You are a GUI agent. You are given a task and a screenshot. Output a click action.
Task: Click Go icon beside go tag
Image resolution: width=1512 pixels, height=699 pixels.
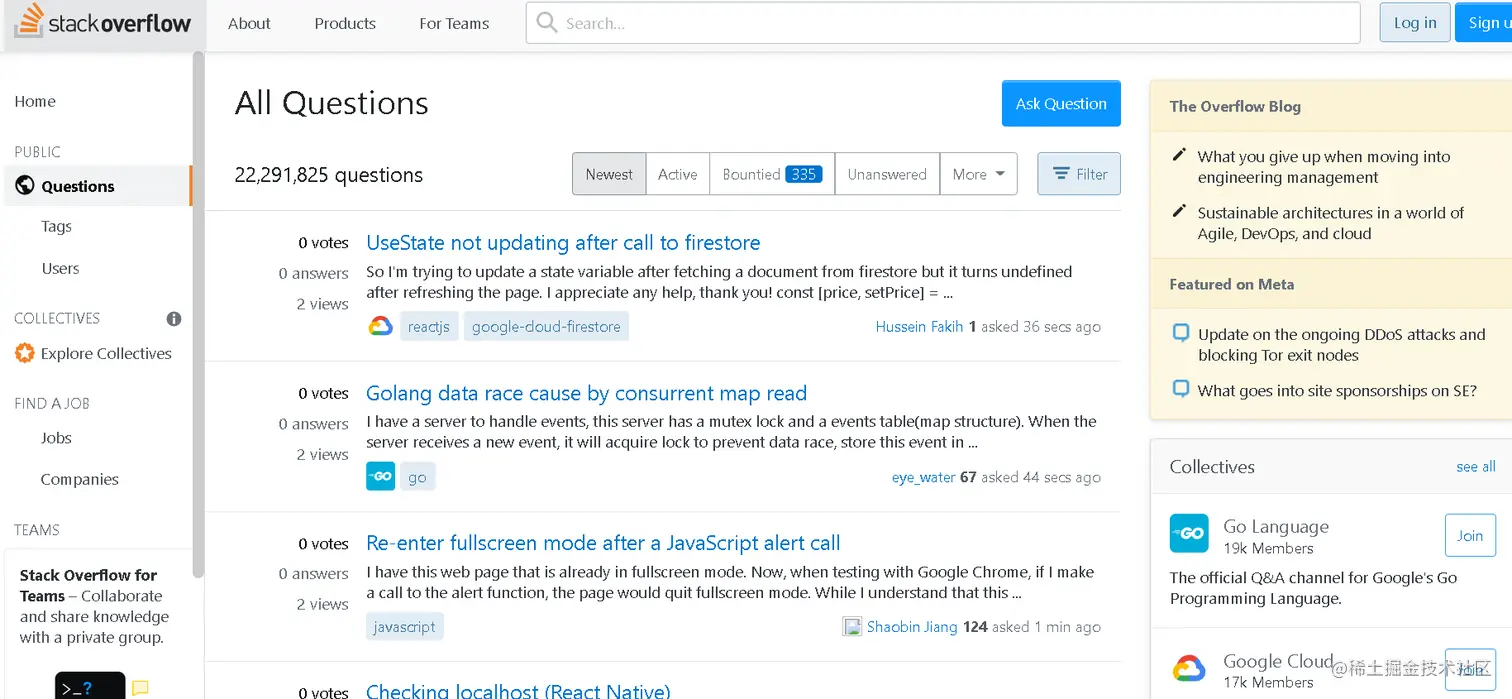click(x=380, y=477)
